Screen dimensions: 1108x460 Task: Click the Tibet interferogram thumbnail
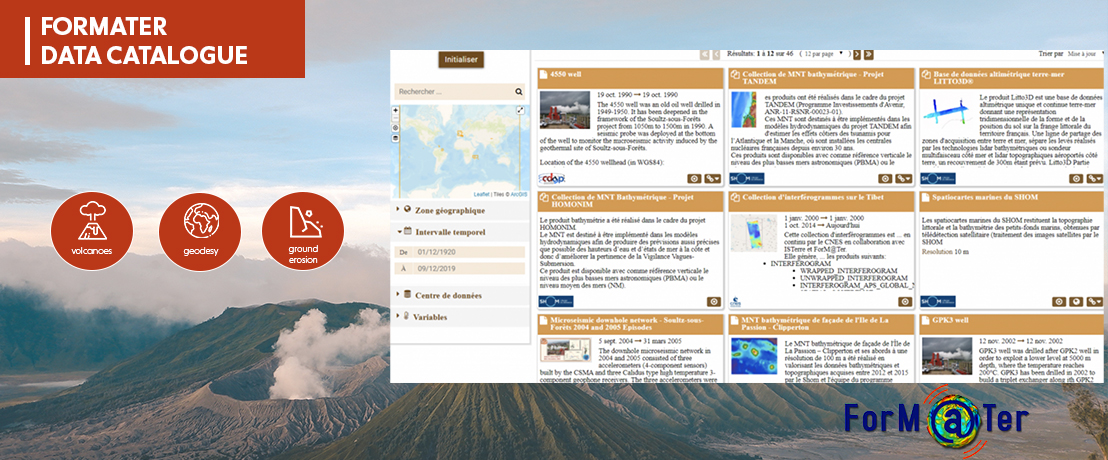coord(754,233)
